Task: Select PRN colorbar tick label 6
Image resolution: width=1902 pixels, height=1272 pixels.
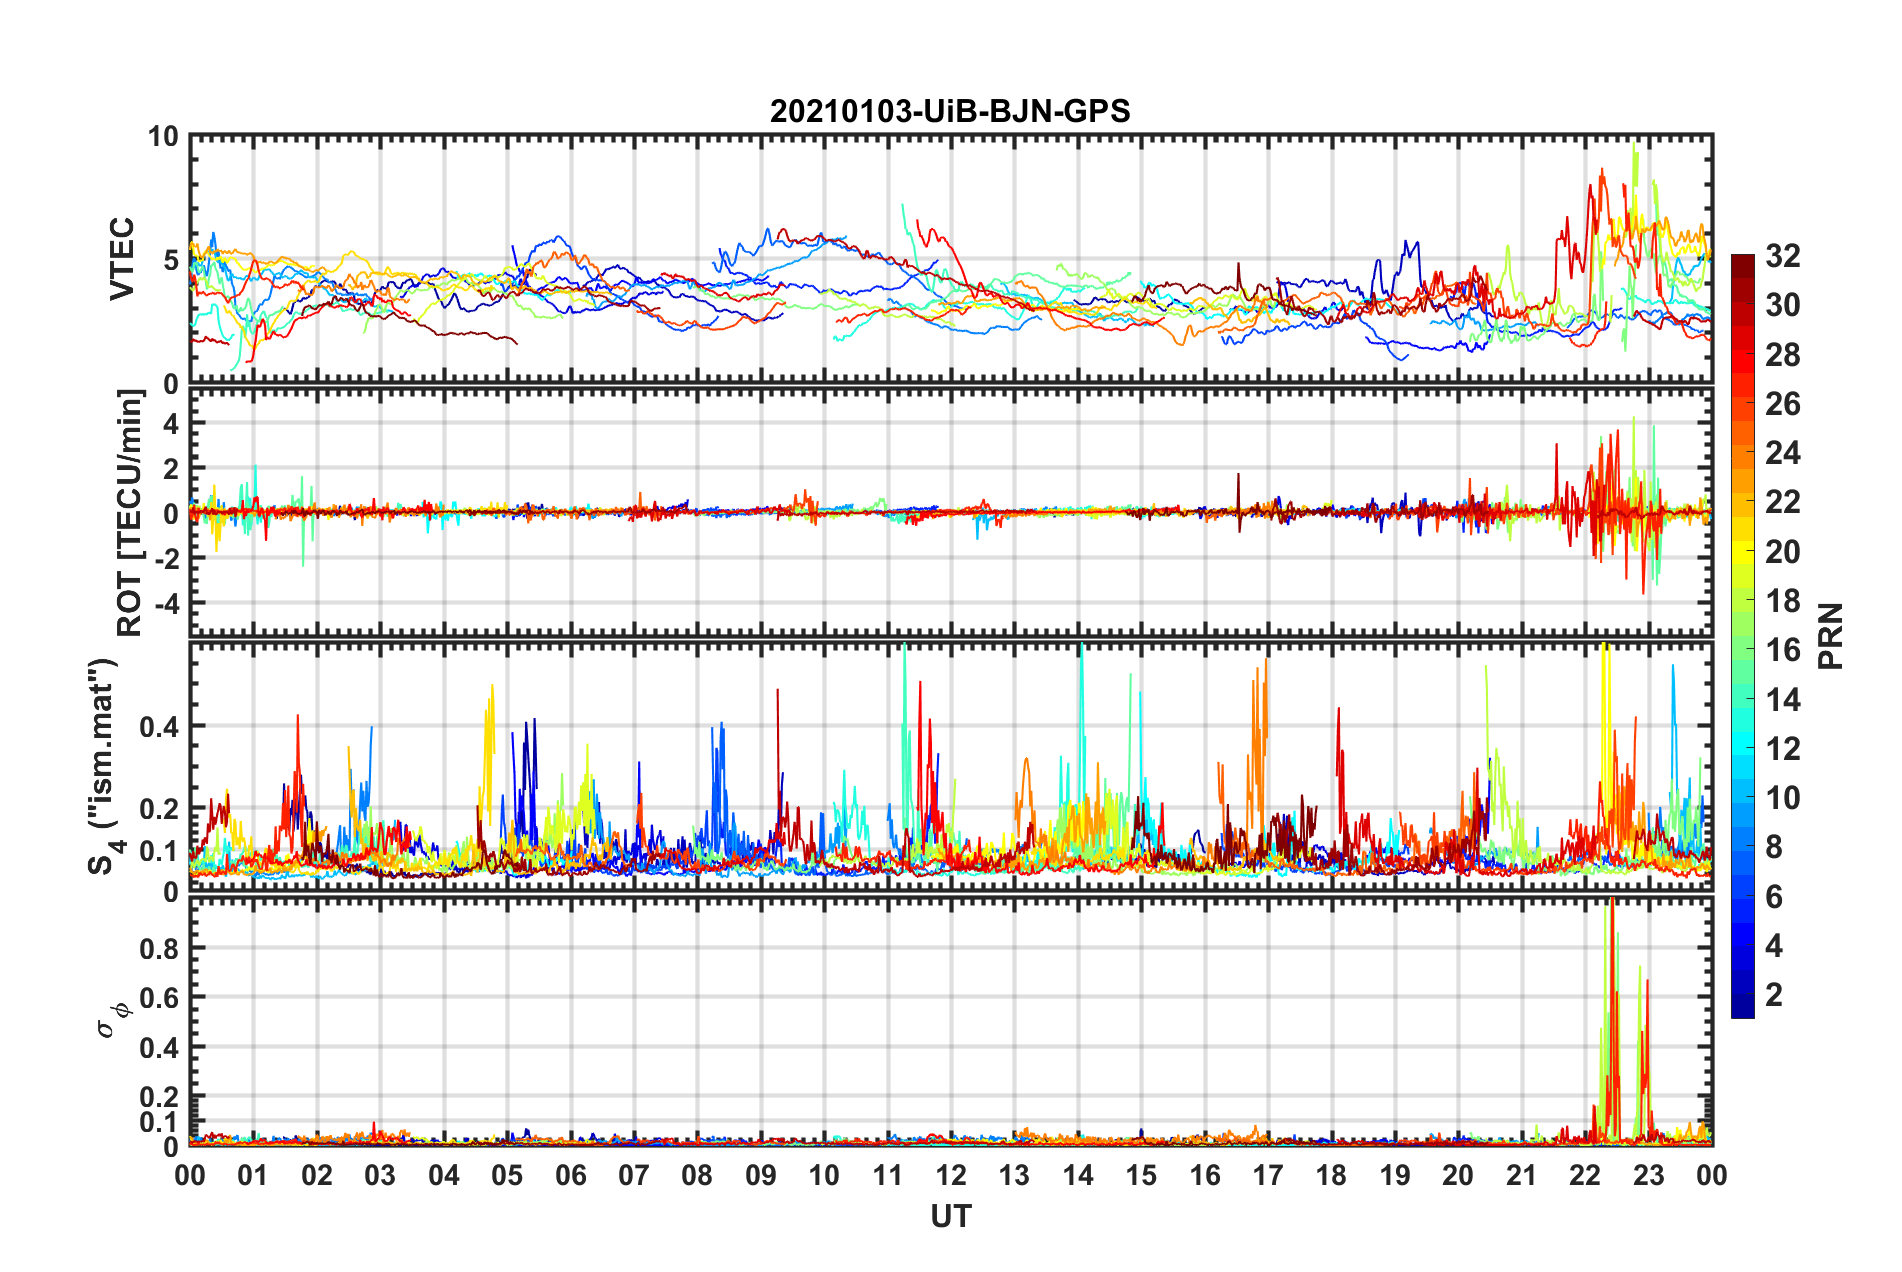Action: pyautogui.click(x=1774, y=897)
